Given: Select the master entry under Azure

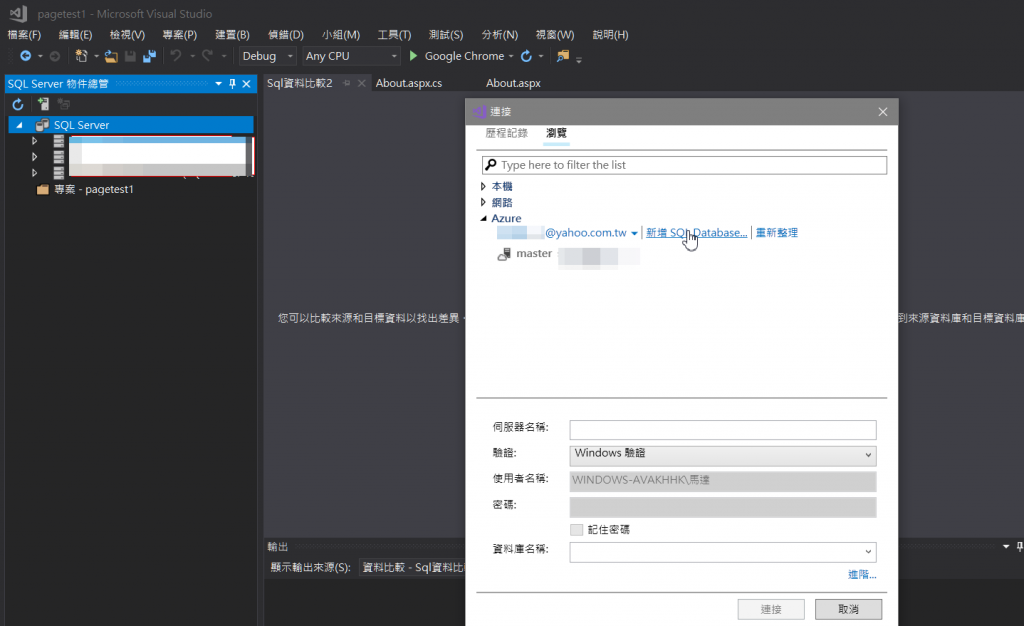Looking at the screenshot, I should [x=534, y=253].
